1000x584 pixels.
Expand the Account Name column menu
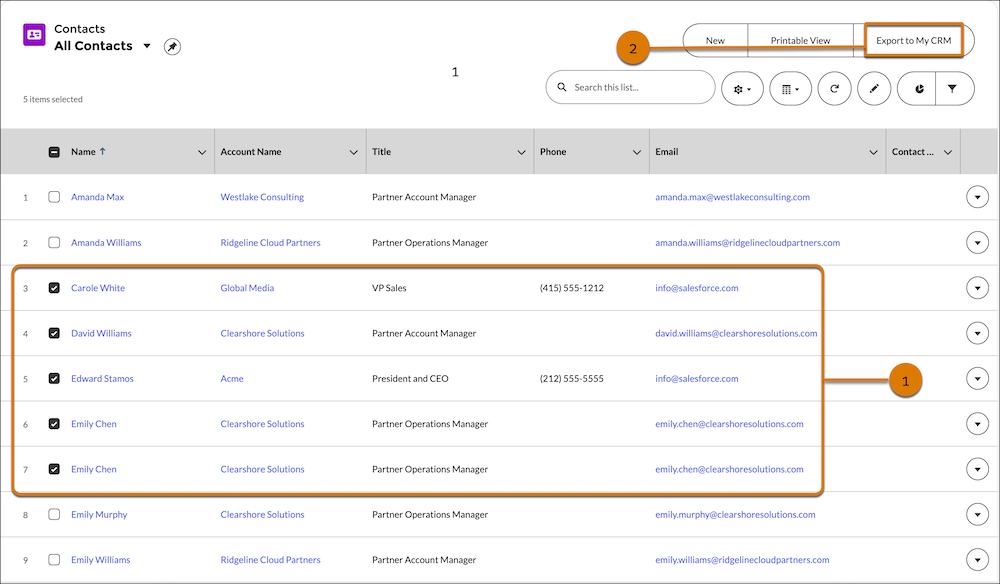pyautogui.click(x=353, y=152)
